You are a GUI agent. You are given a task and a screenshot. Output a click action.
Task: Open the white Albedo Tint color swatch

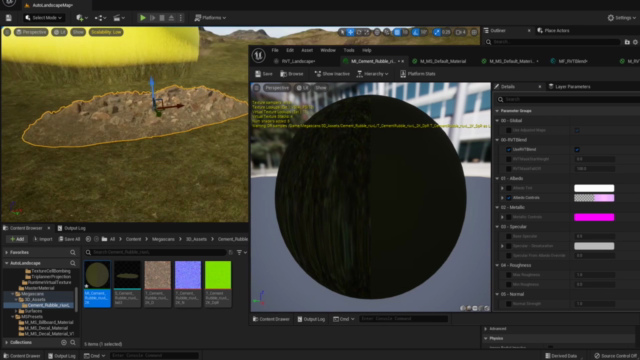pyautogui.click(x=594, y=188)
